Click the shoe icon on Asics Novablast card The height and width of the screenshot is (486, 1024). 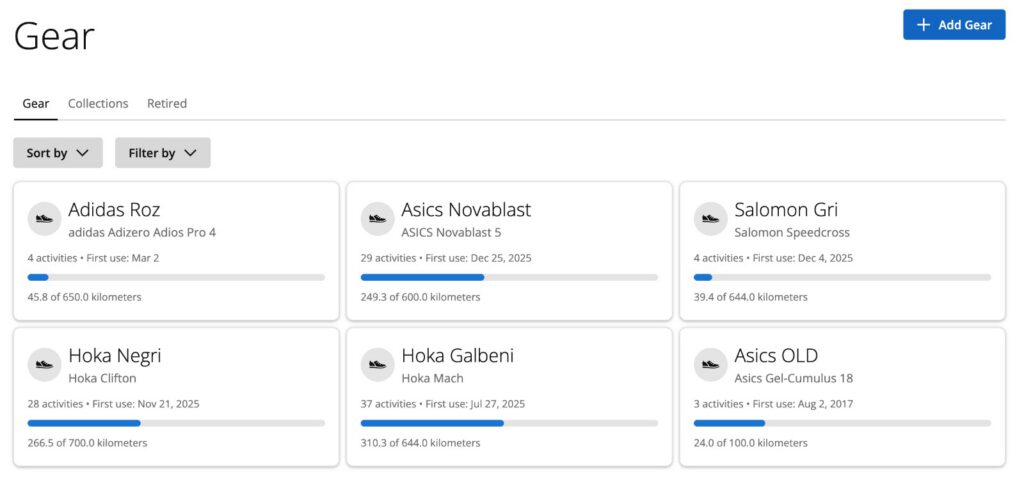(x=377, y=218)
